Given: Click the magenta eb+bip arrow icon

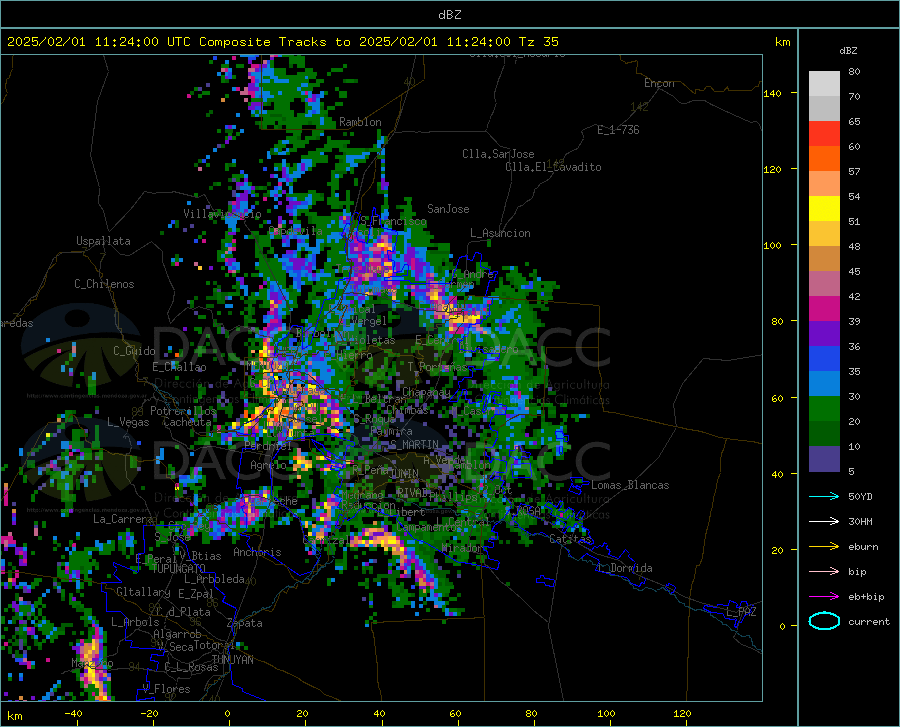Looking at the screenshot, I should (824, 596).
